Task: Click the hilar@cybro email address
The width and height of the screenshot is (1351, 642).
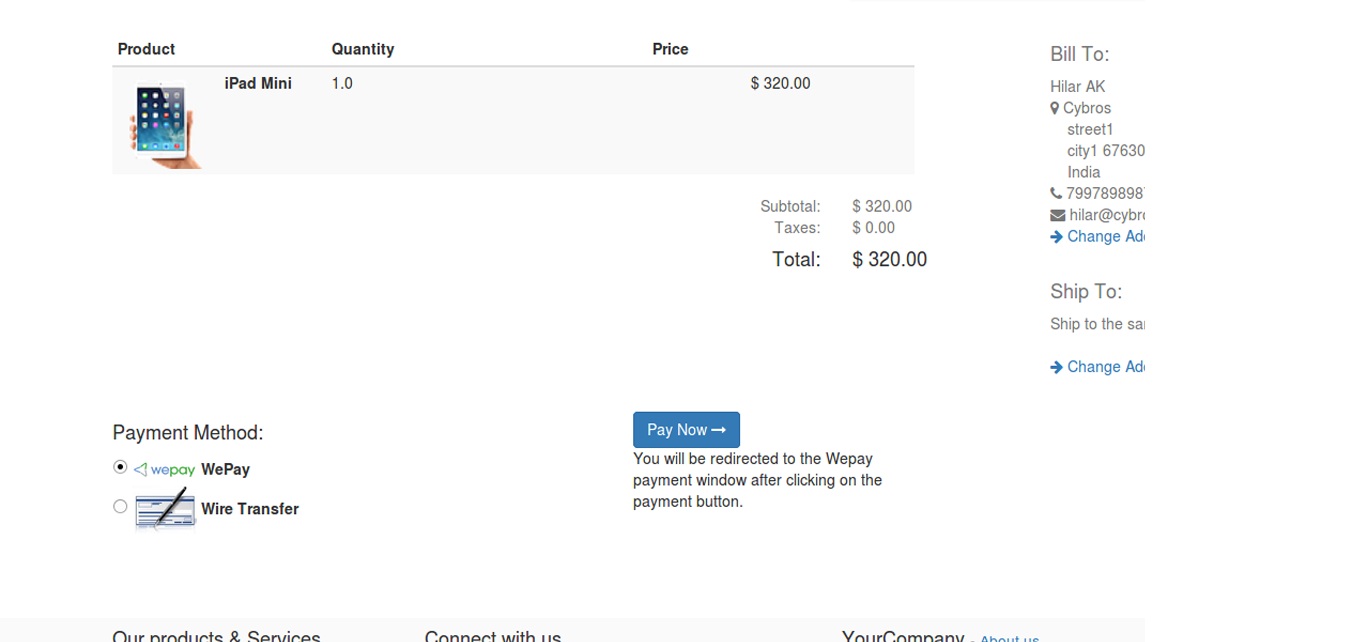Action: [x=1107, y=215]
